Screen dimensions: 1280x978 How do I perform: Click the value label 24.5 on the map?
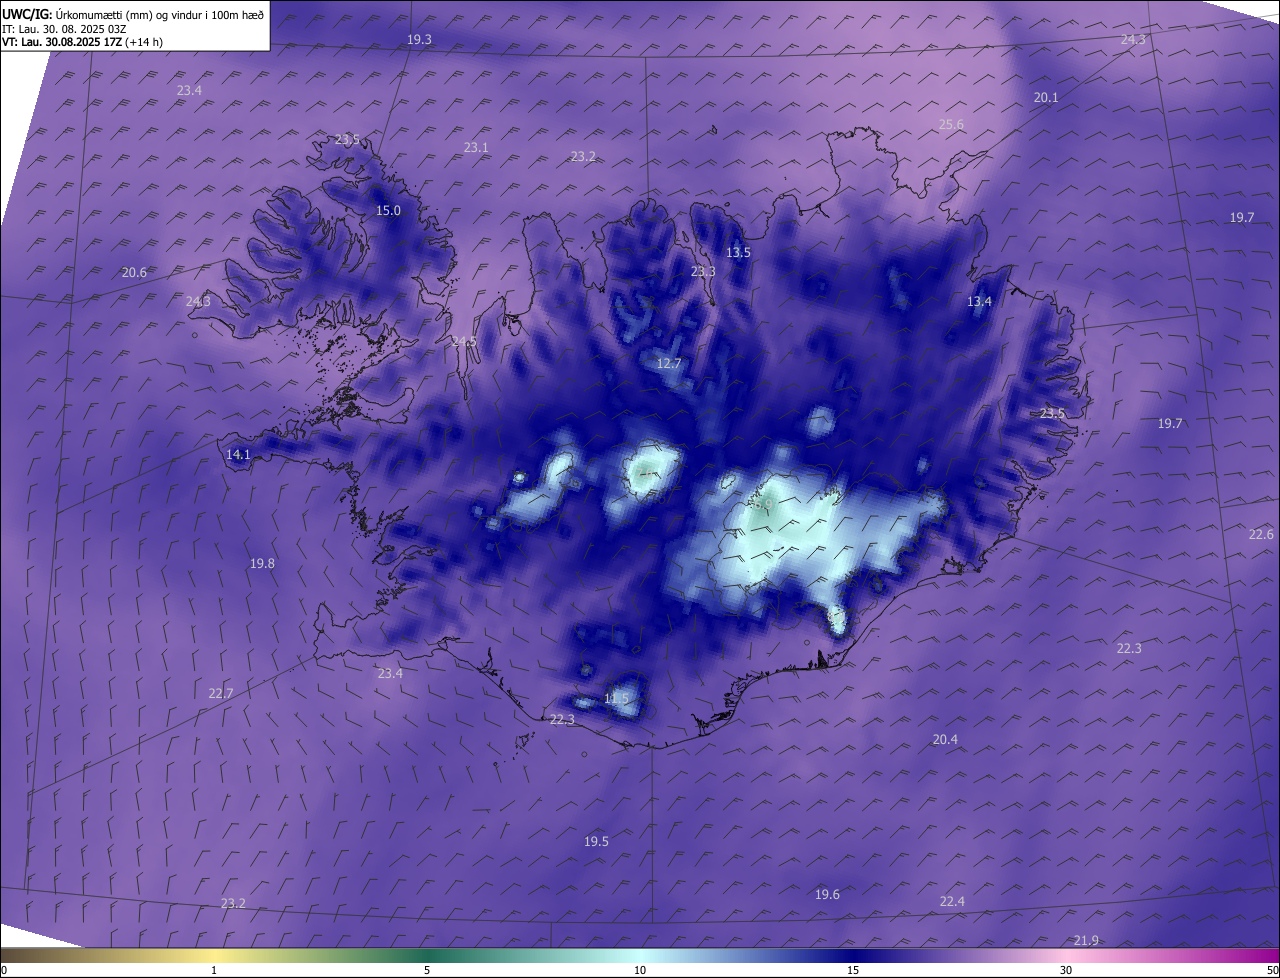point(464,341)
